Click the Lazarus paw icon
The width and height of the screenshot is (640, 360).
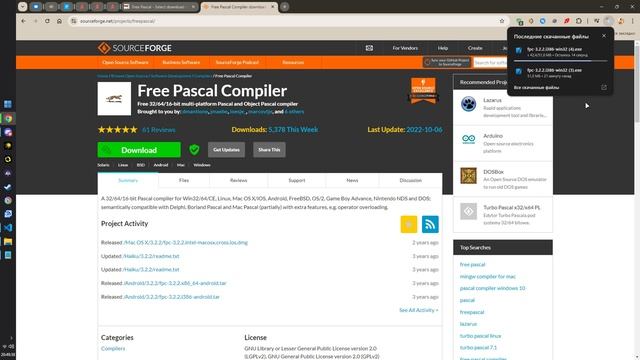[468, 104]
